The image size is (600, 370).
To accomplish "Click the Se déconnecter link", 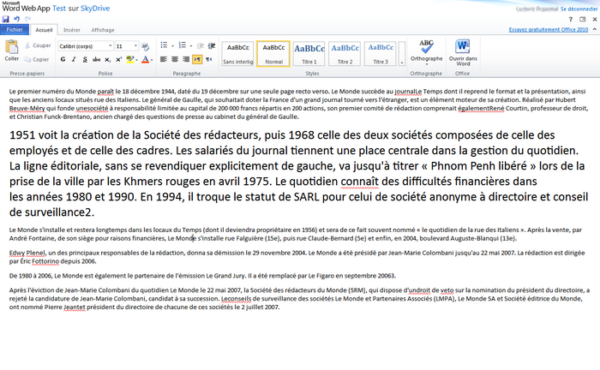I will tap(579, 9).
